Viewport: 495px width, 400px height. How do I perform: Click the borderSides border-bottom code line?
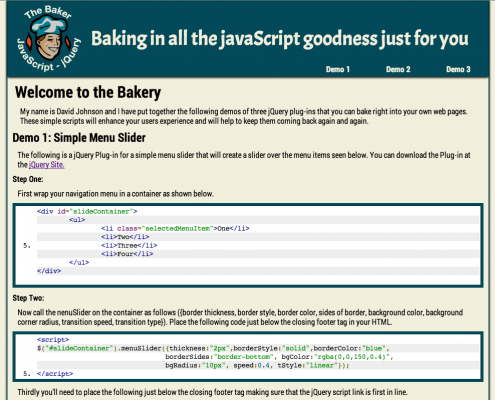(279, 357)
